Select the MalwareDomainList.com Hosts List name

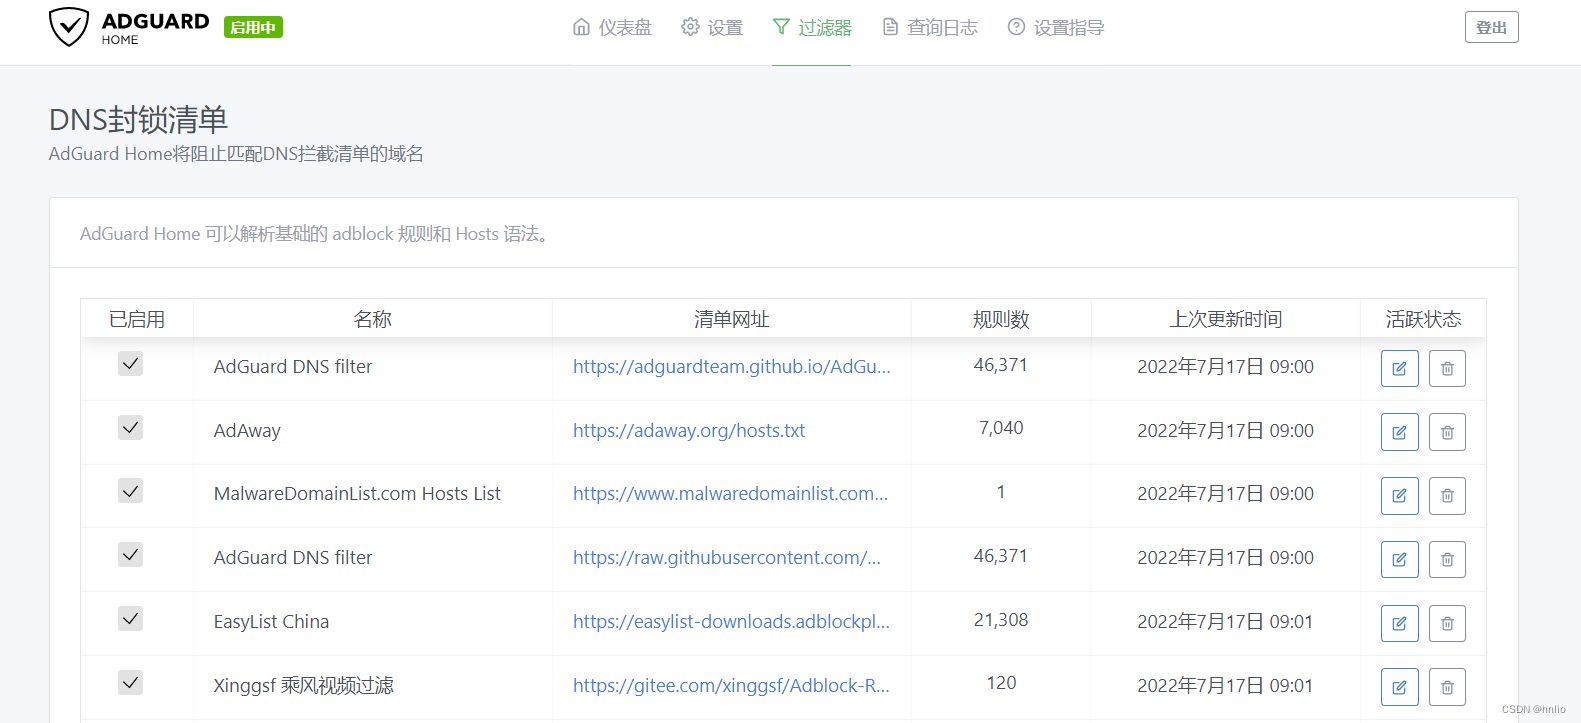(x=357, y=494)
